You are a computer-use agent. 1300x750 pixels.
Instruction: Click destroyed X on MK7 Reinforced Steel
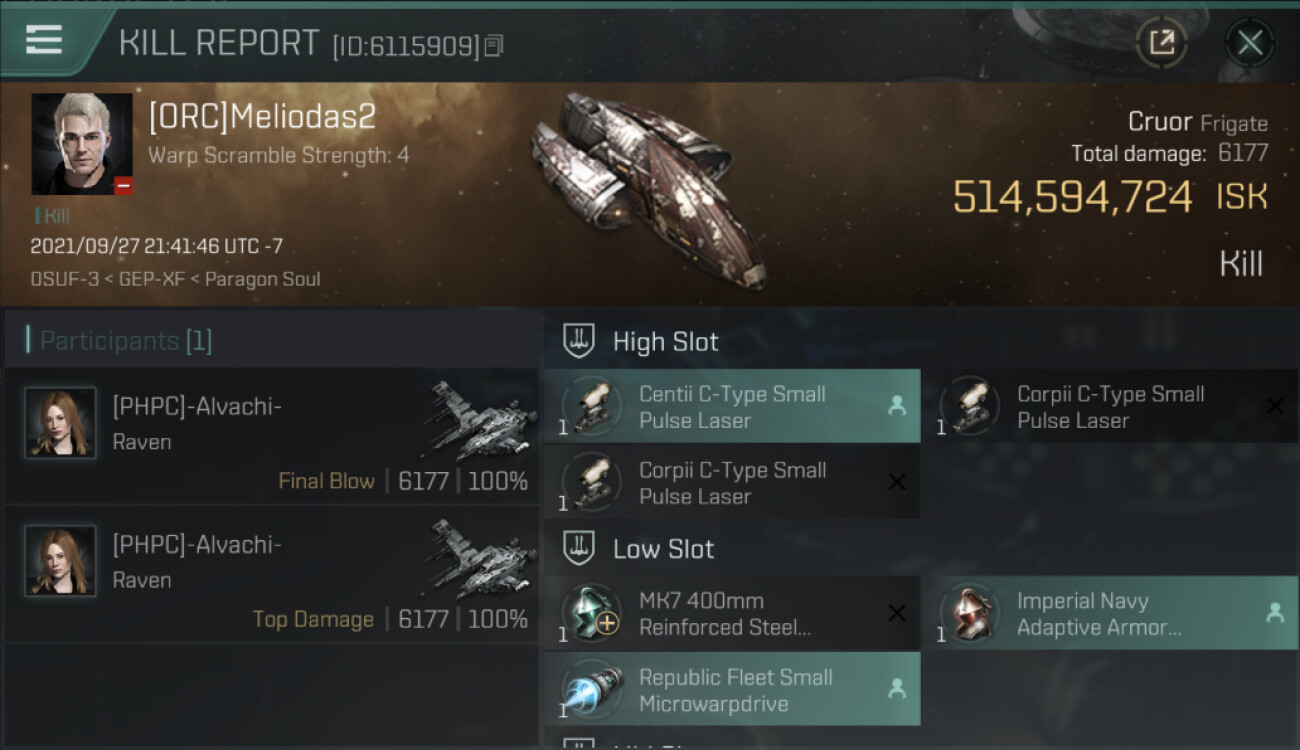click(897, 613)
